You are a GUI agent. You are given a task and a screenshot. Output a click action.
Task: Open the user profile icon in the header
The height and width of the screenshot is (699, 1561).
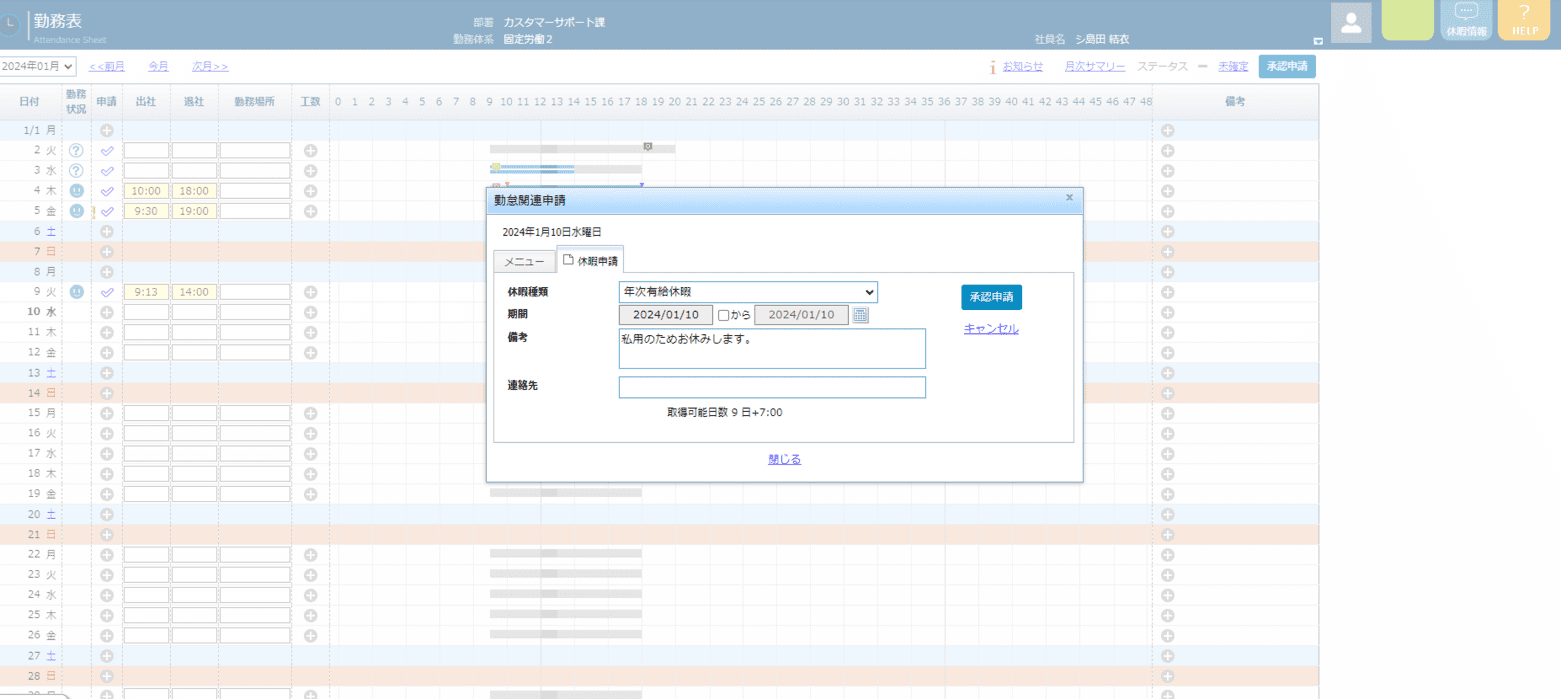pyautogui.click(x=1350, y=23)
